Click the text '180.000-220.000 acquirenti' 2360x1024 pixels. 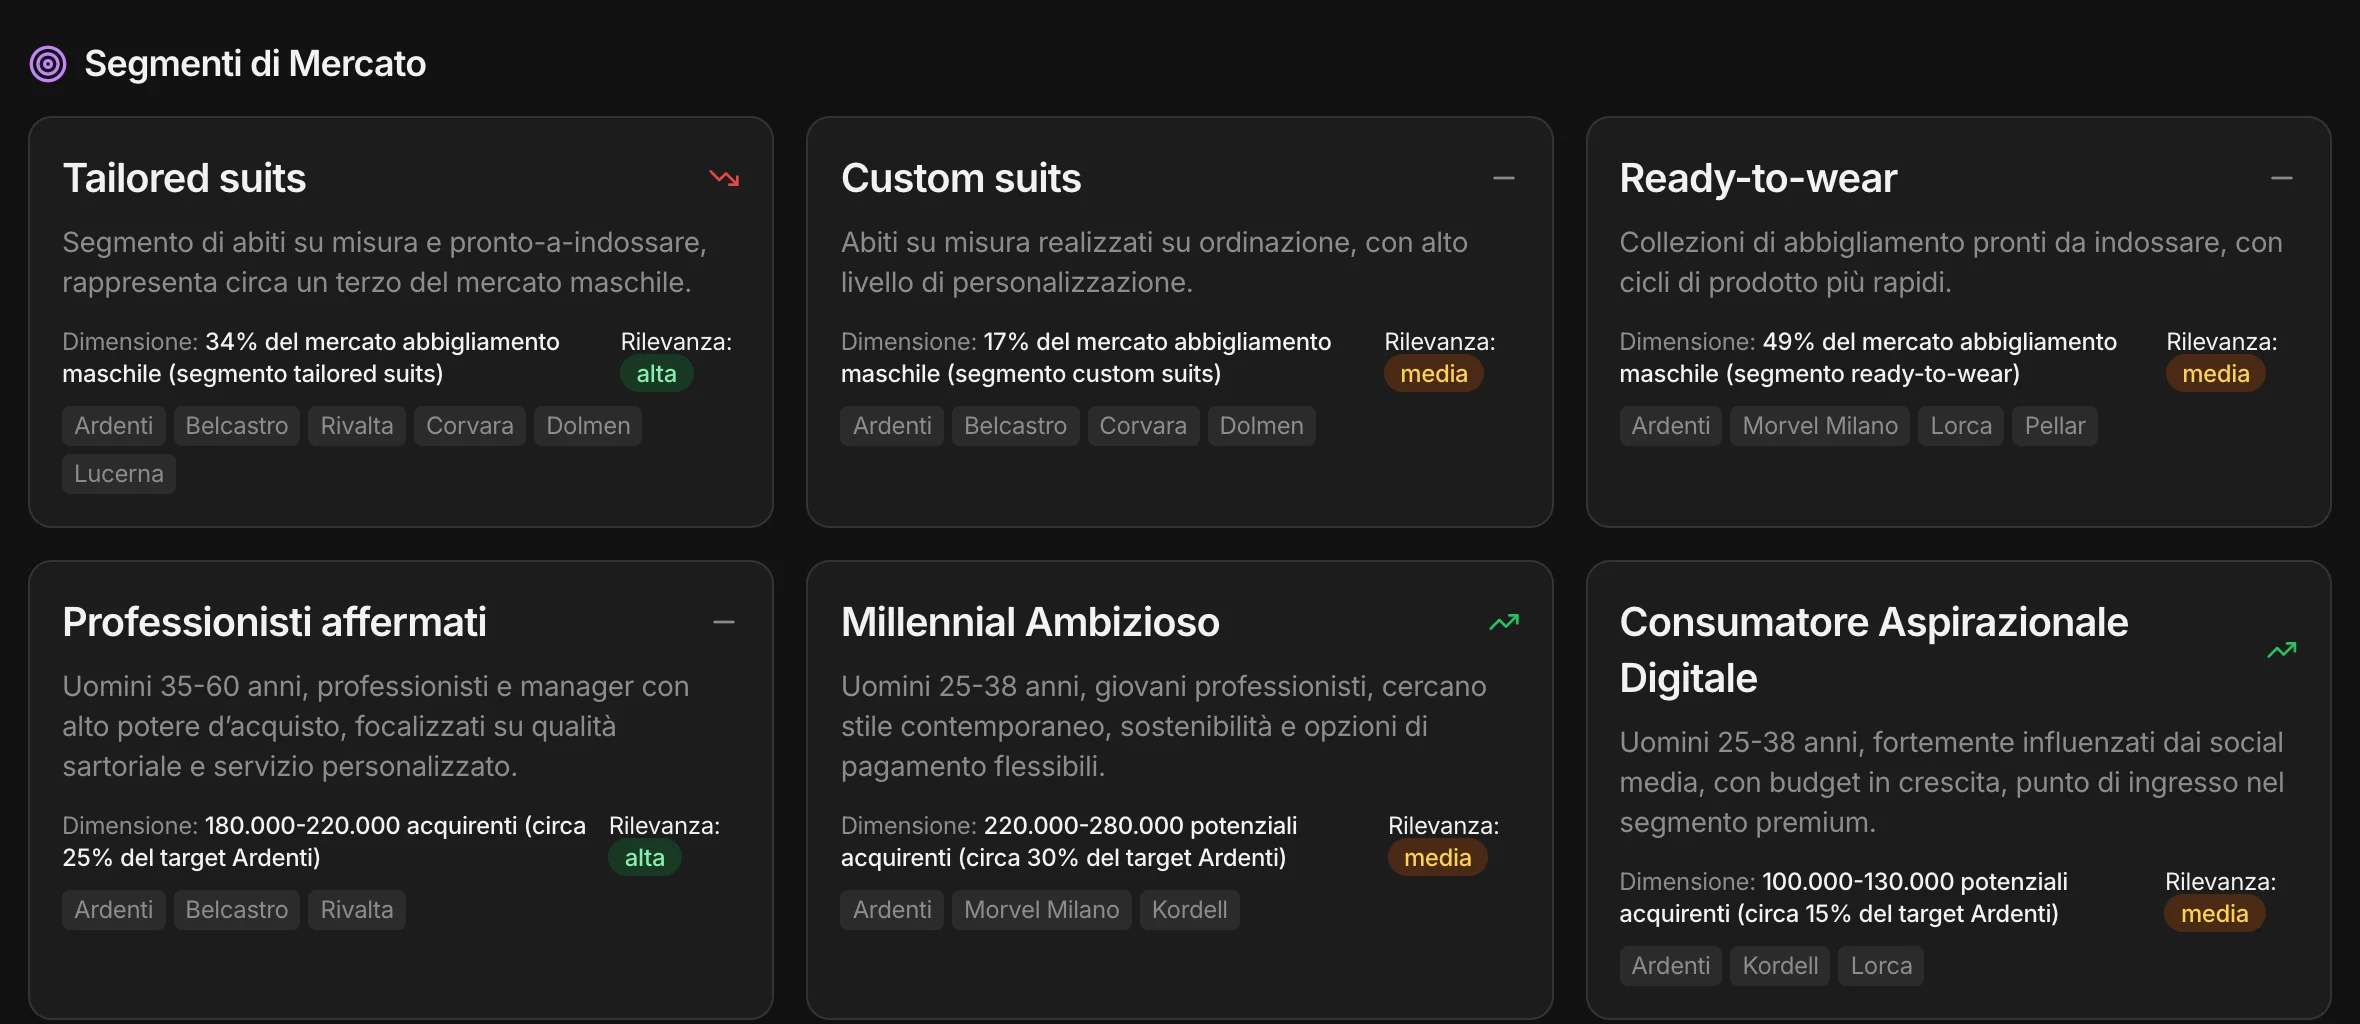click(x=360, y=826)
